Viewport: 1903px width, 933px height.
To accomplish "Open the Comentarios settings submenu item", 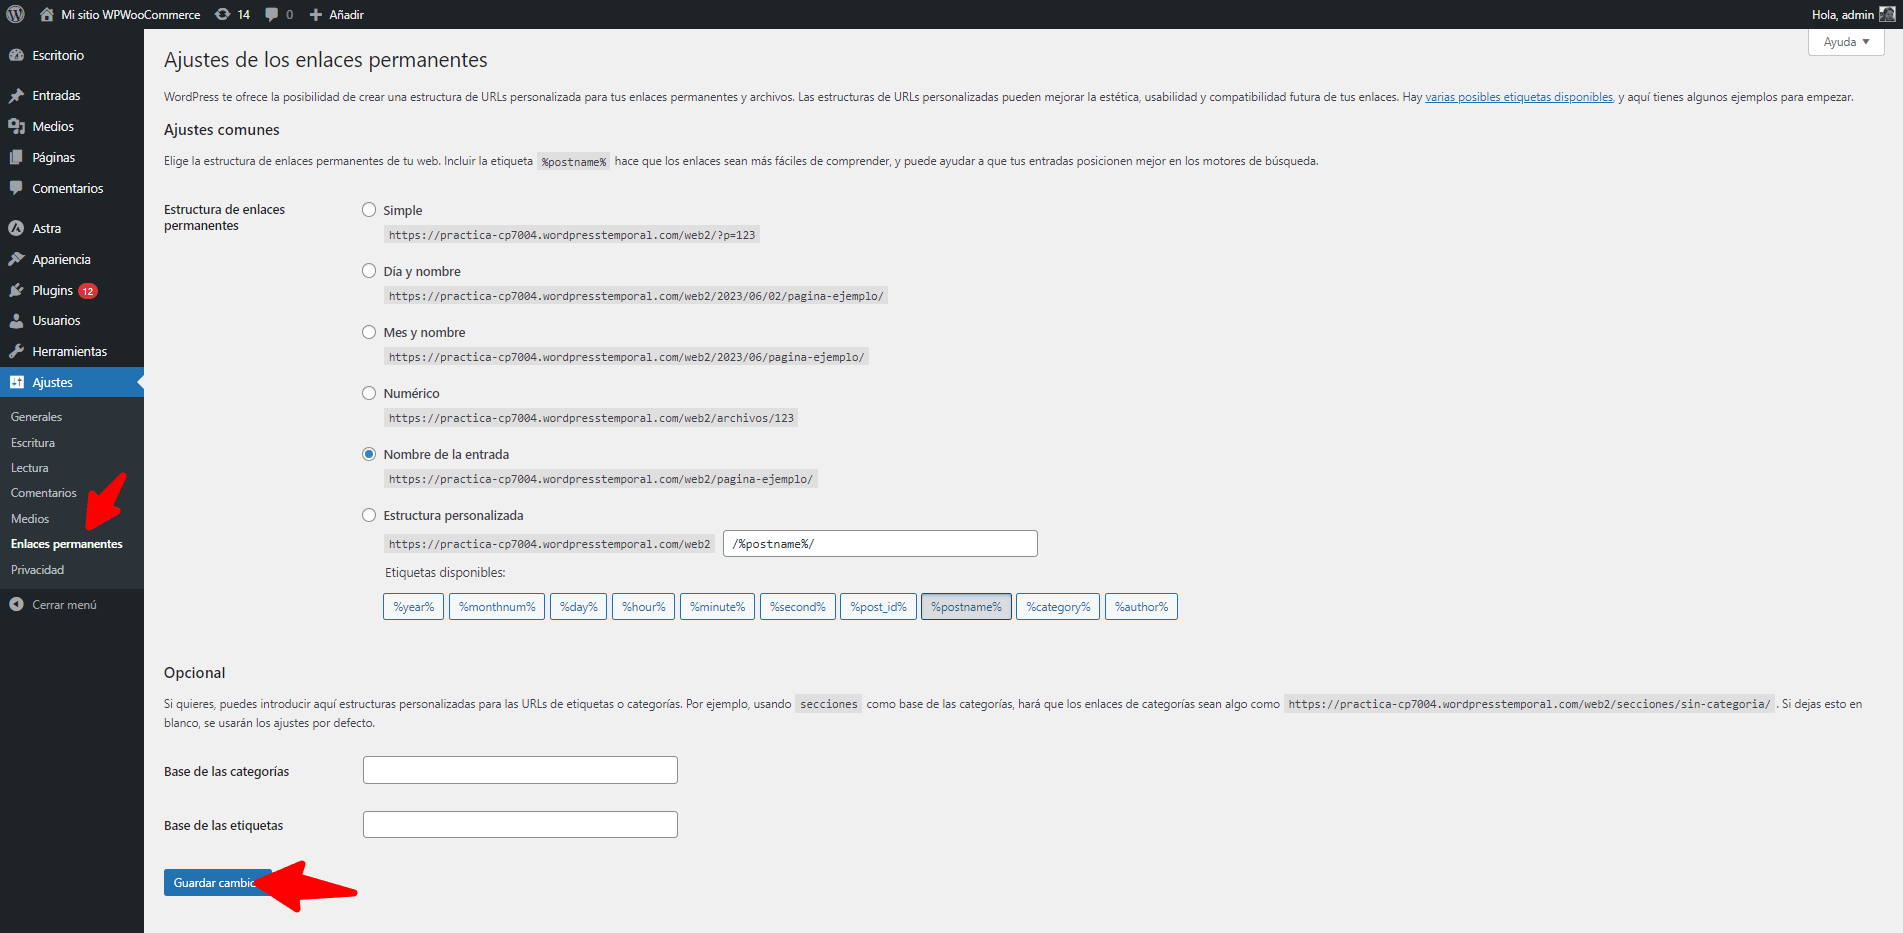I will pyautogui.click(x=43, y=493).
